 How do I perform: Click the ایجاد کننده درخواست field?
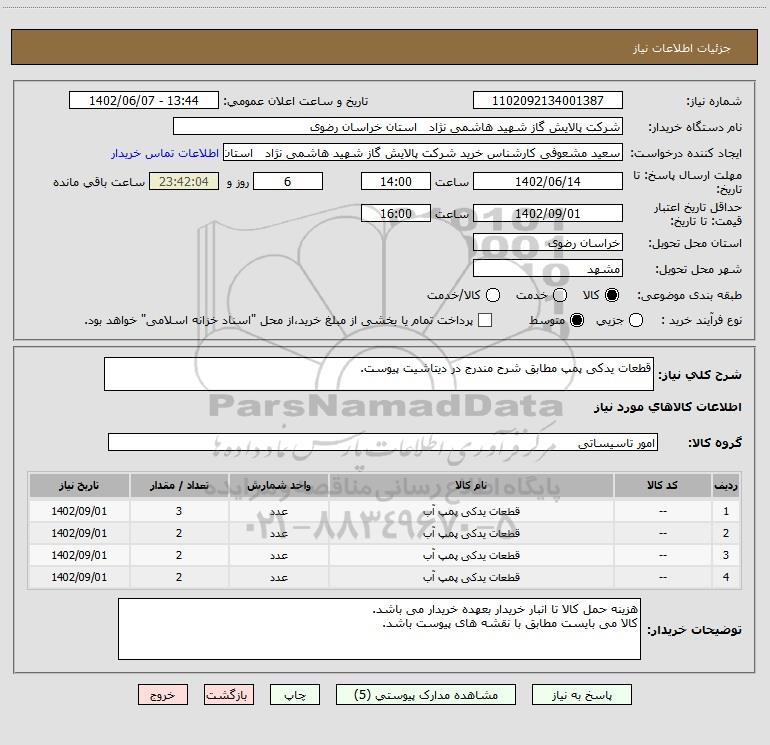point(423,153)
